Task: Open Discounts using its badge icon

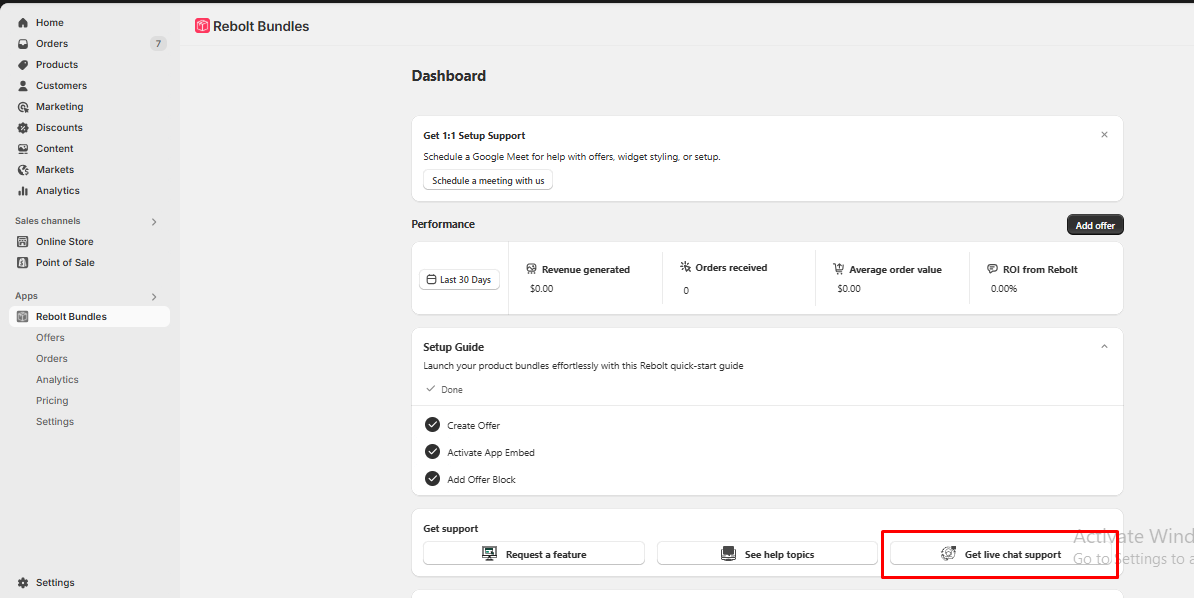Action: 23,128
